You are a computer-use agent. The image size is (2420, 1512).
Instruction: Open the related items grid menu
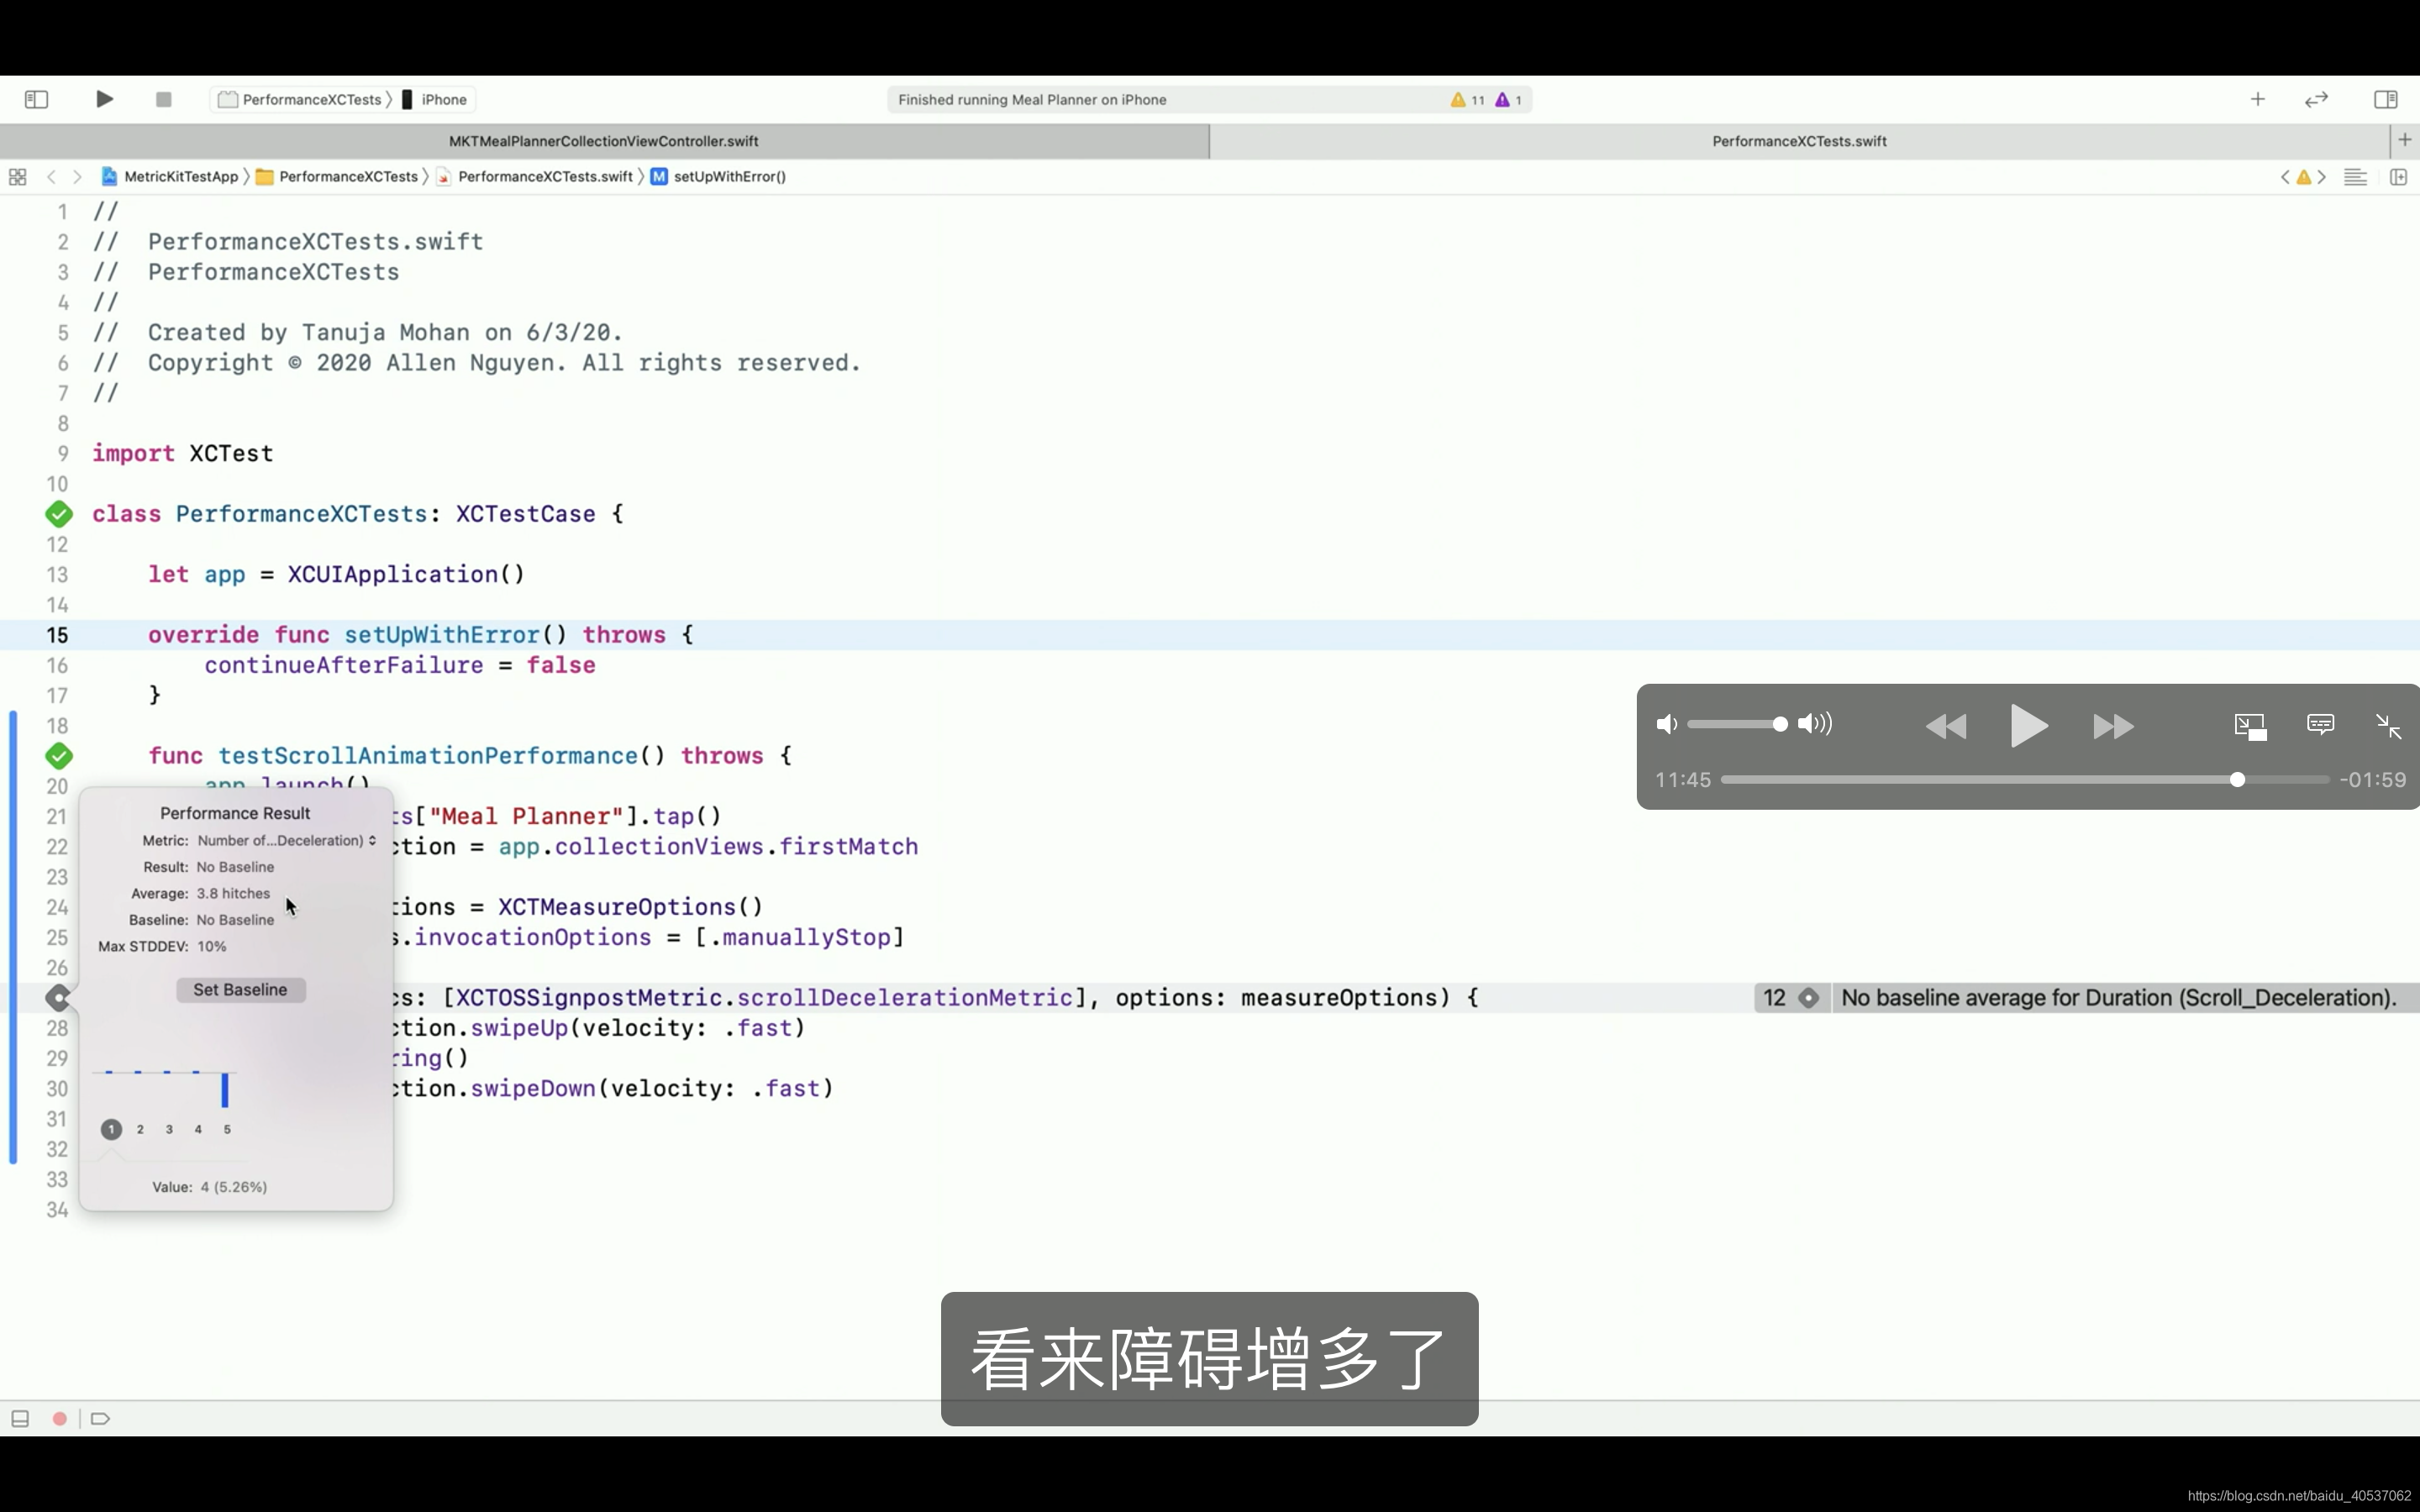click(17, 177)
